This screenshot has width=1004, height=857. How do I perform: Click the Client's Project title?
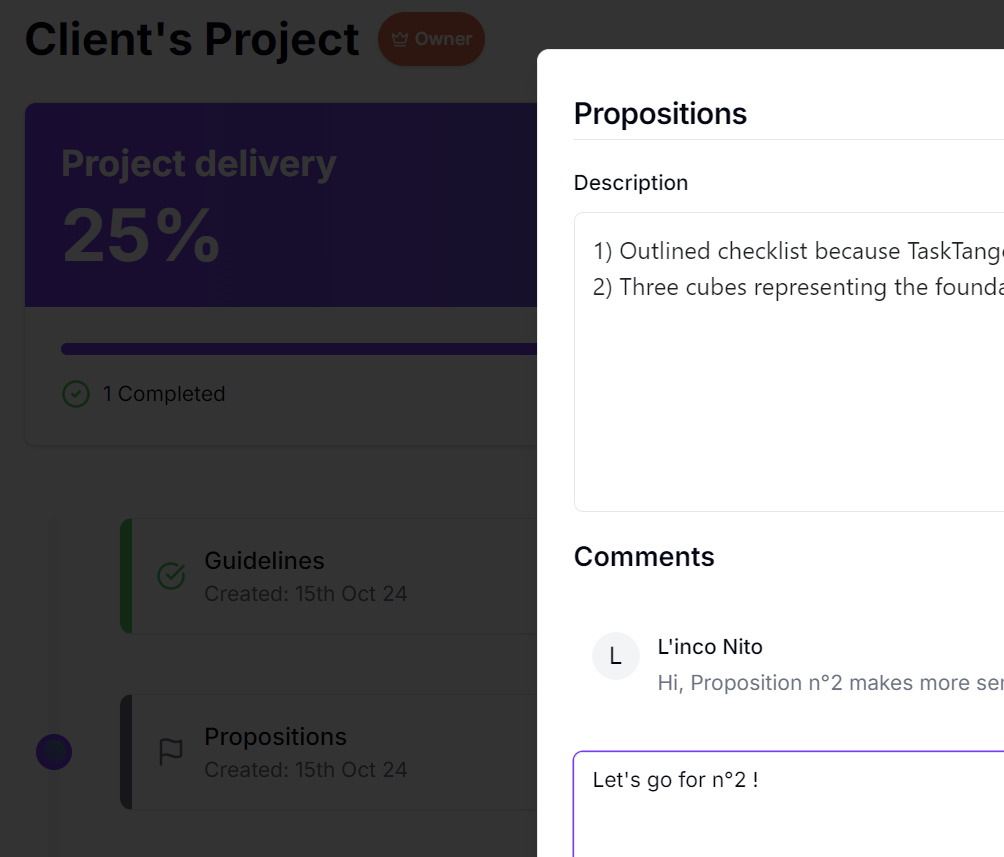click(192, 39)
